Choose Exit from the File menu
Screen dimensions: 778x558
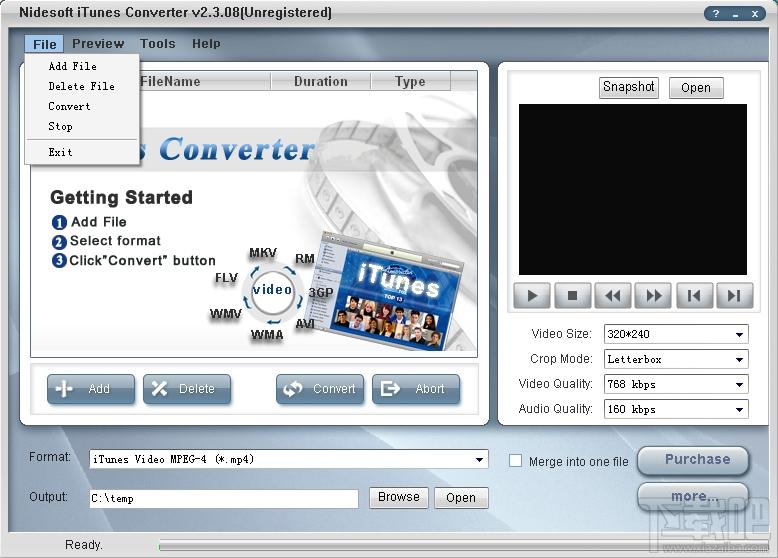coord(82,152)
